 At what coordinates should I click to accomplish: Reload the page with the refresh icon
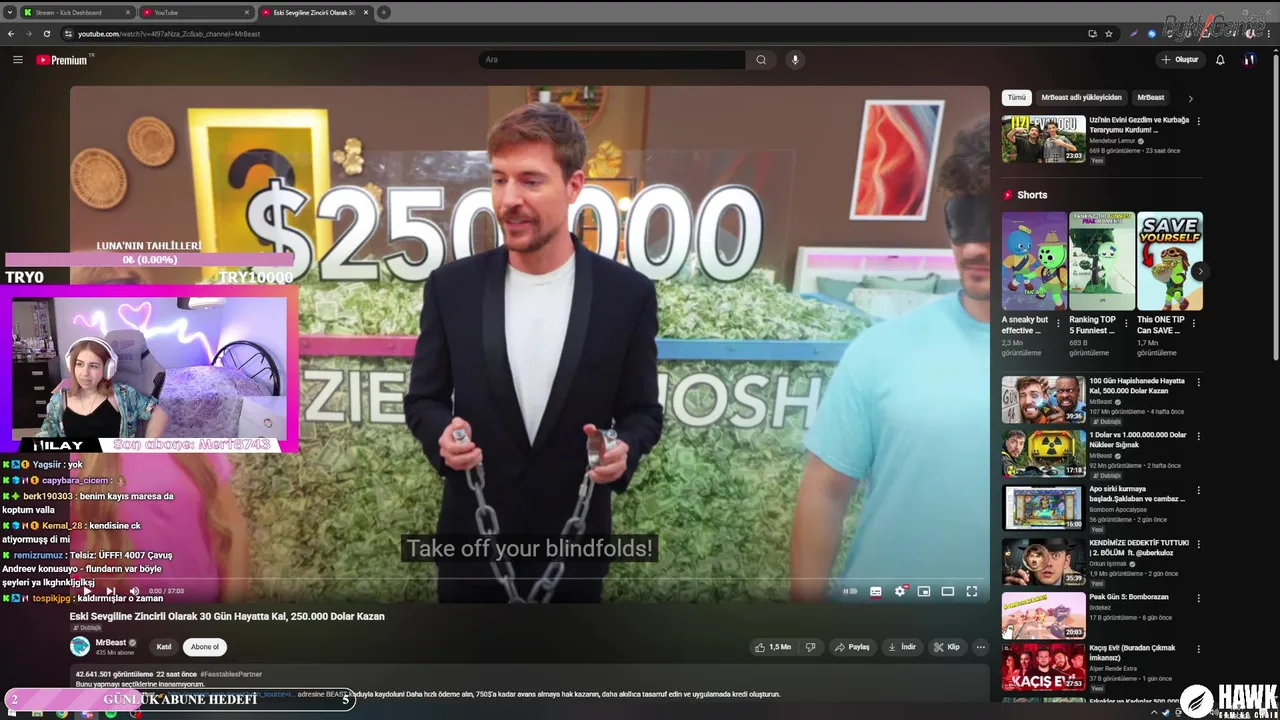[46, 33]
